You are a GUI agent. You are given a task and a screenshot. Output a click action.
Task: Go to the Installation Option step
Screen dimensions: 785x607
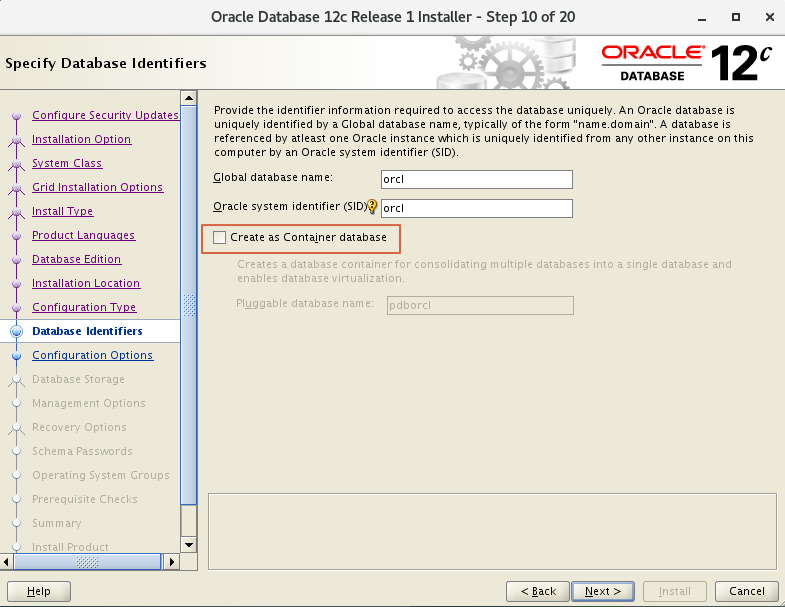tap(81, 139)
